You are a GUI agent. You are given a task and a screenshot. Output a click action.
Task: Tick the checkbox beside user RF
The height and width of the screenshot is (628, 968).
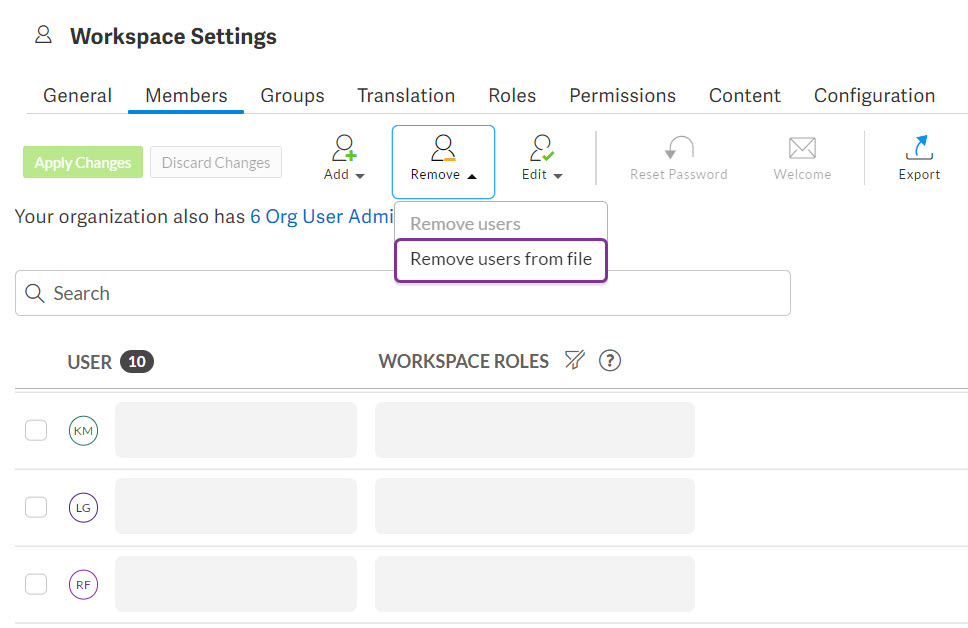(x=36, y=584)
